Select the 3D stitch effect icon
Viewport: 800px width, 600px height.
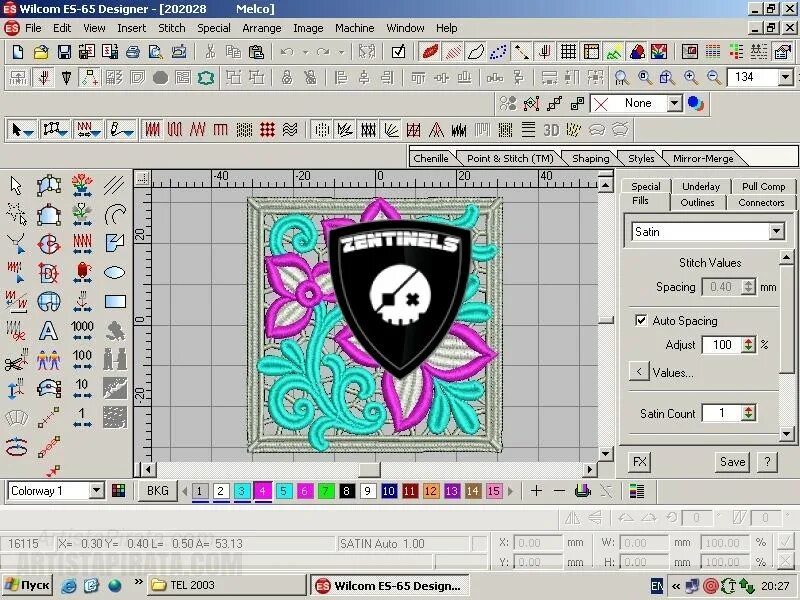pos(551,130)
